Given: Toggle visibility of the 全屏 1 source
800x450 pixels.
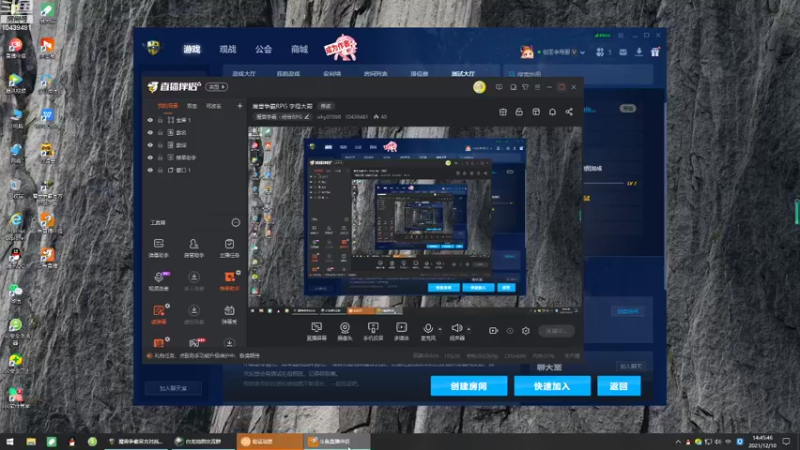Looking at the screenshot, I should click(x=150, y=120).
